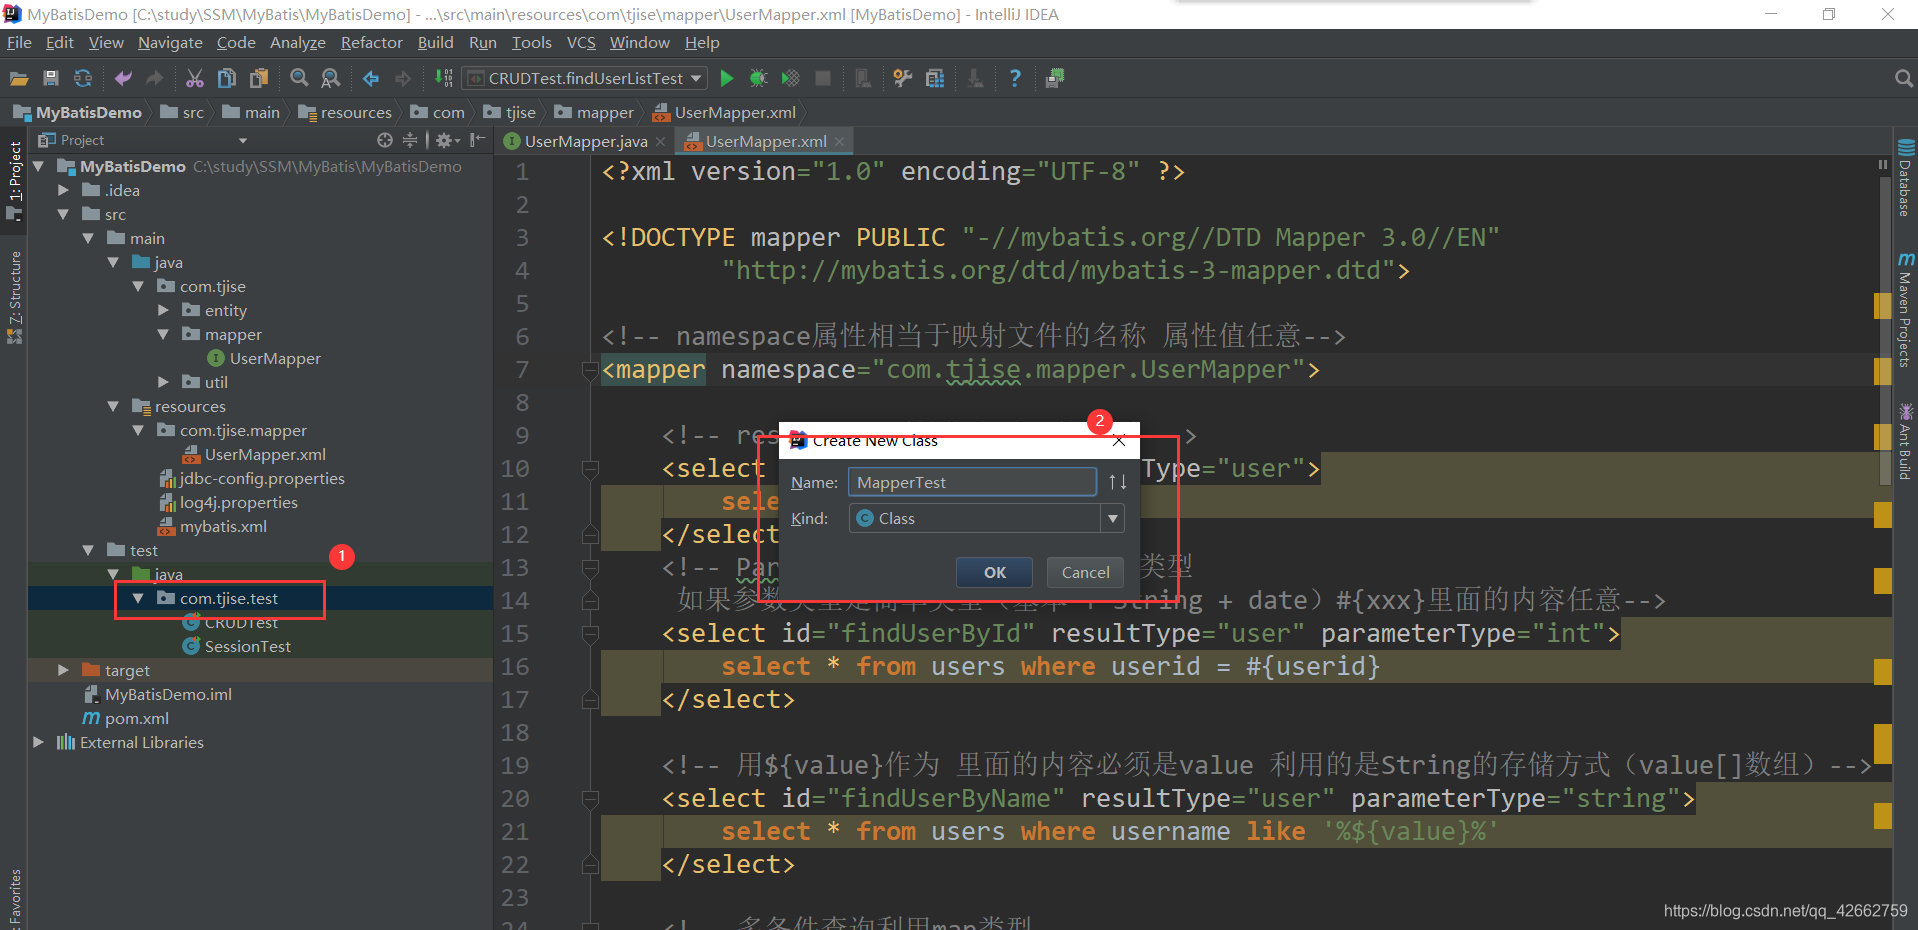Click the Search Everywhere magnifier
The width and height of the screenshot is (1918, 930).
tap(1903, 78)
